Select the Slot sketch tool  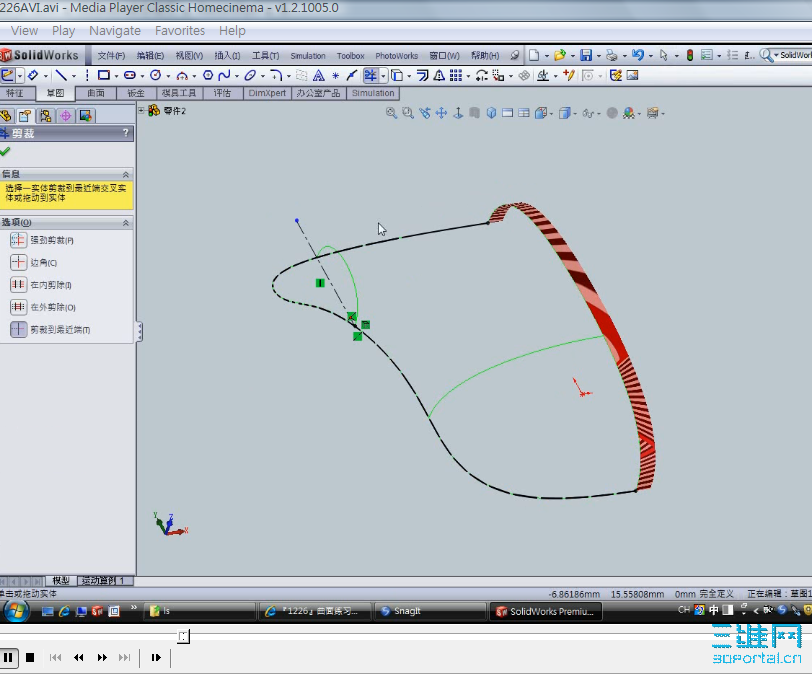pos(129,76)
